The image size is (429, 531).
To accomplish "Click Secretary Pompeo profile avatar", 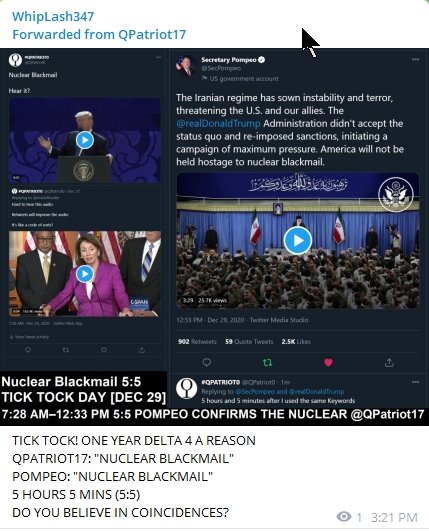I will (186, 65).
